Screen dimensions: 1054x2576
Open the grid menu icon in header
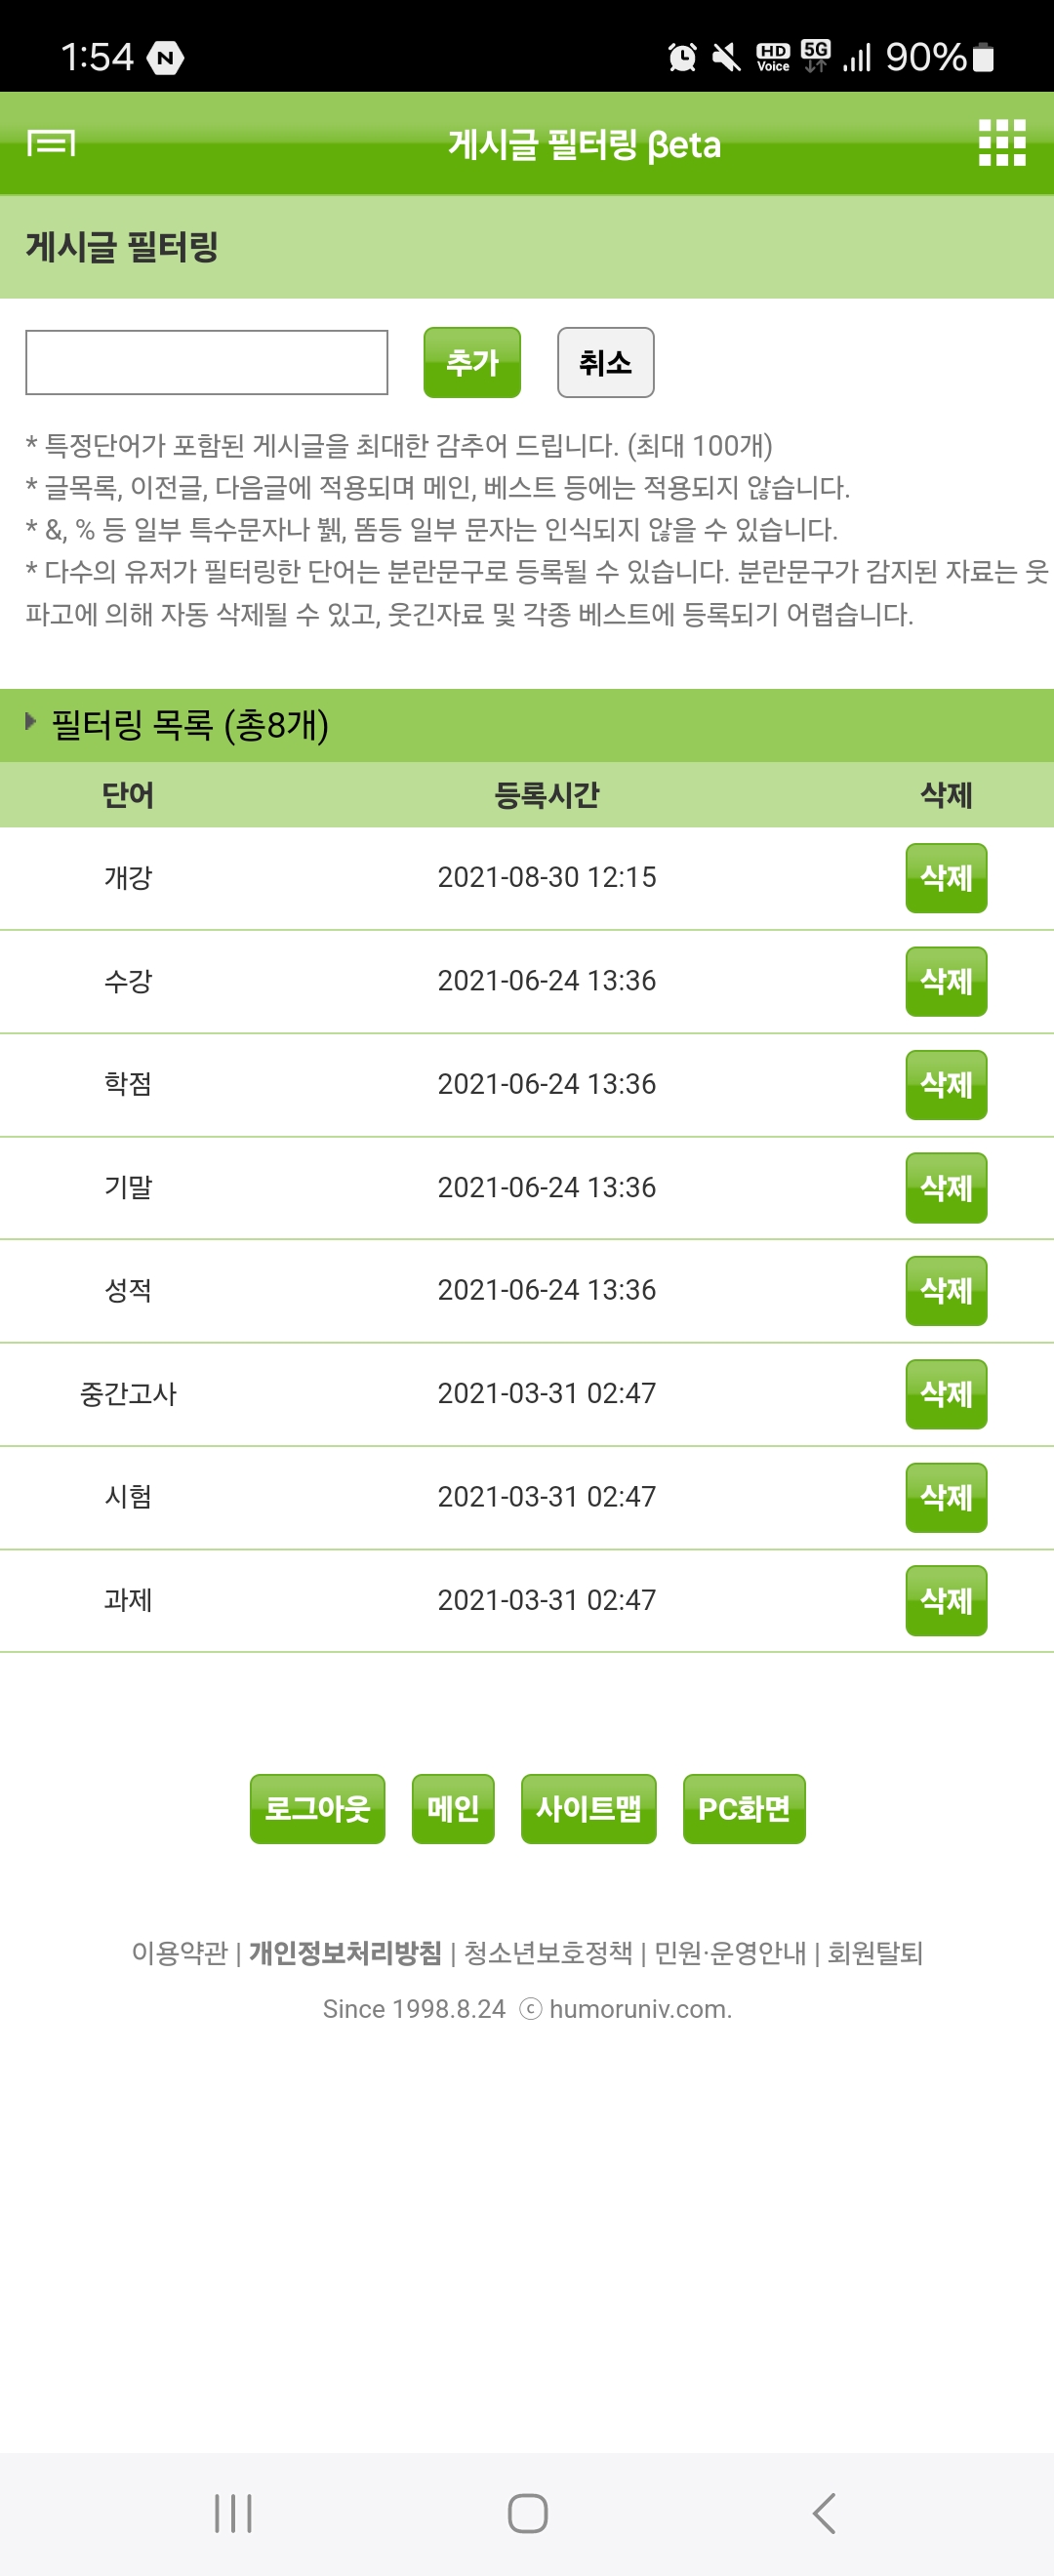[1001, 143]
